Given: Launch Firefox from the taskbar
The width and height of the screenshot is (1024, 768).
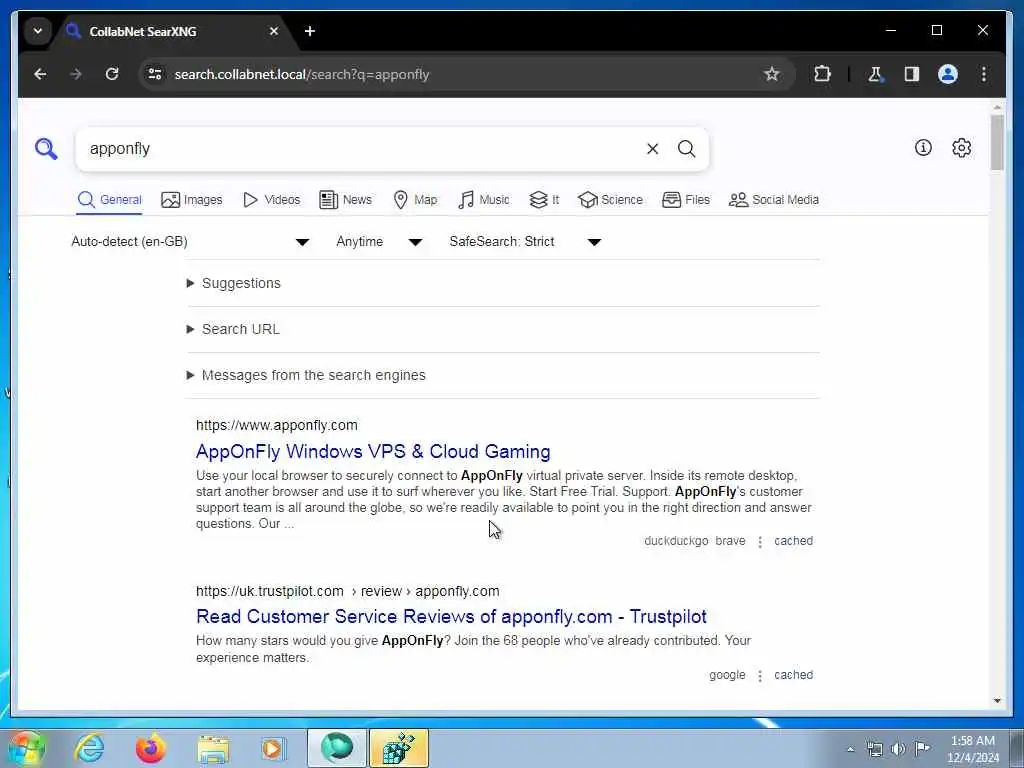Looking at the screenshot, I should tap(150, 748).
